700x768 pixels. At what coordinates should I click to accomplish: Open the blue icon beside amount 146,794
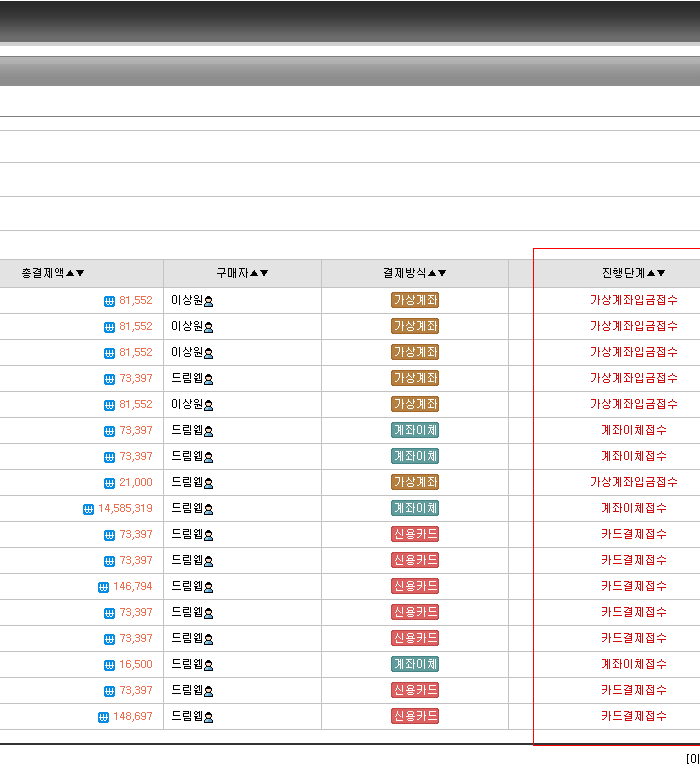(x=103, y=587)
